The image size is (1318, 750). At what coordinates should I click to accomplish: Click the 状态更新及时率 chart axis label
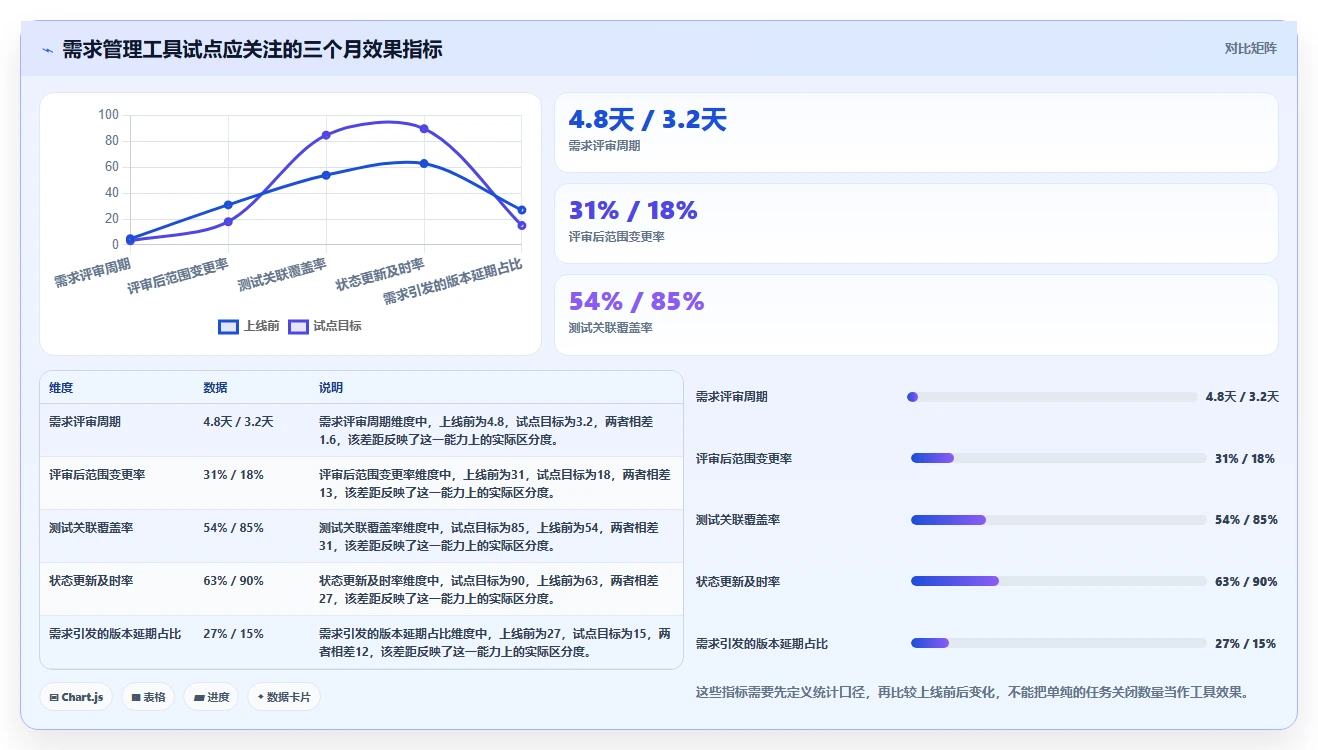[380, 274]
